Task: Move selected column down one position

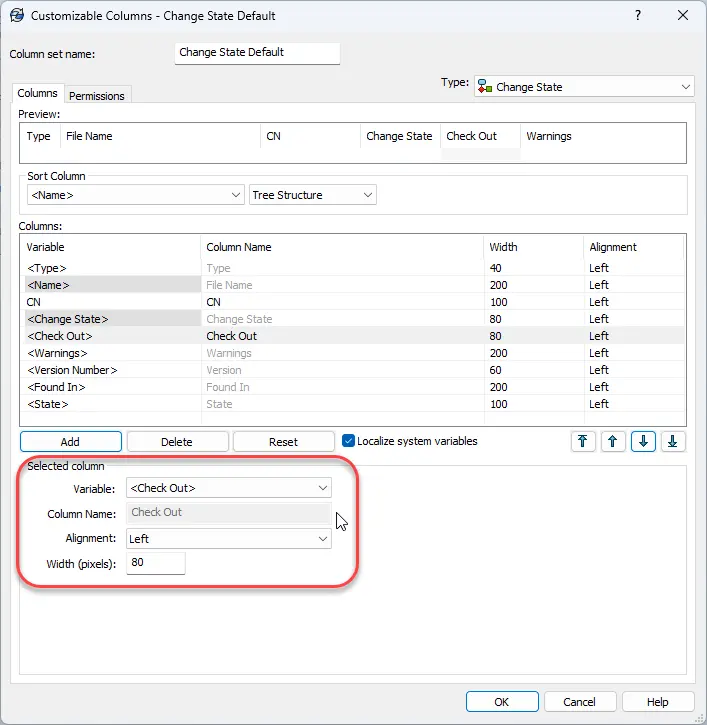Action: (x=643, y=441)
